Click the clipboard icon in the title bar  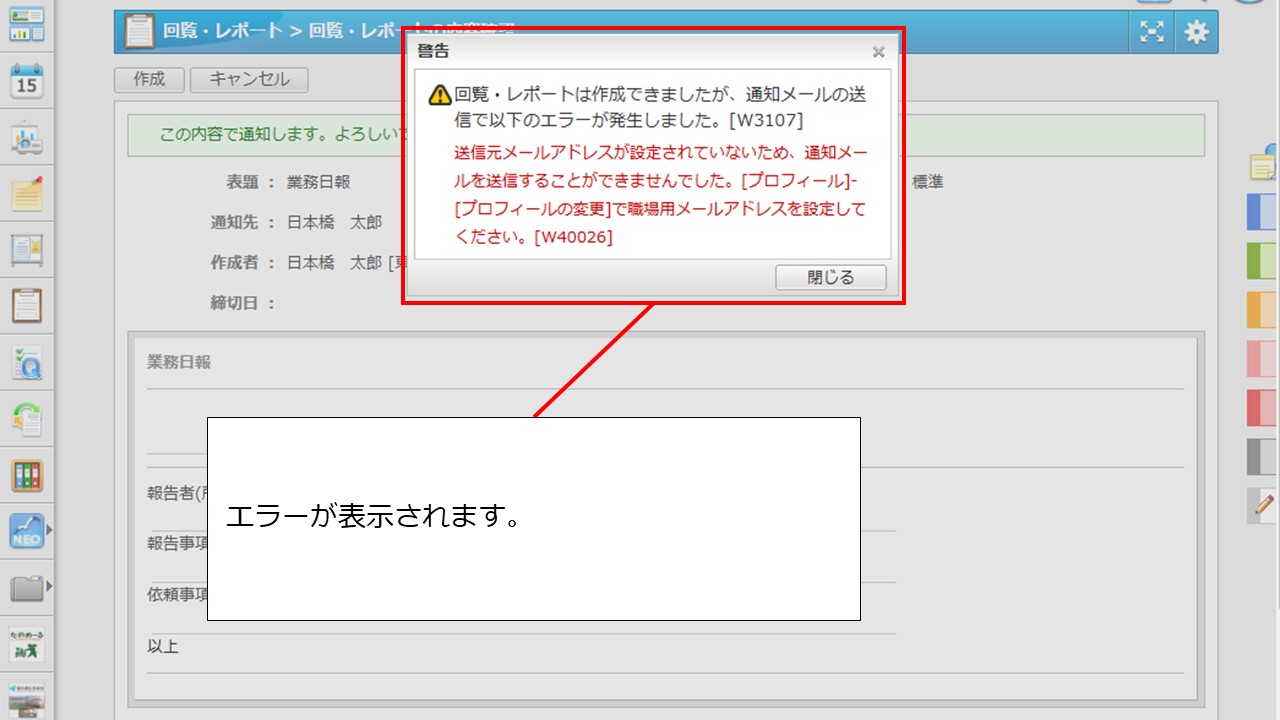click(139, 32)
